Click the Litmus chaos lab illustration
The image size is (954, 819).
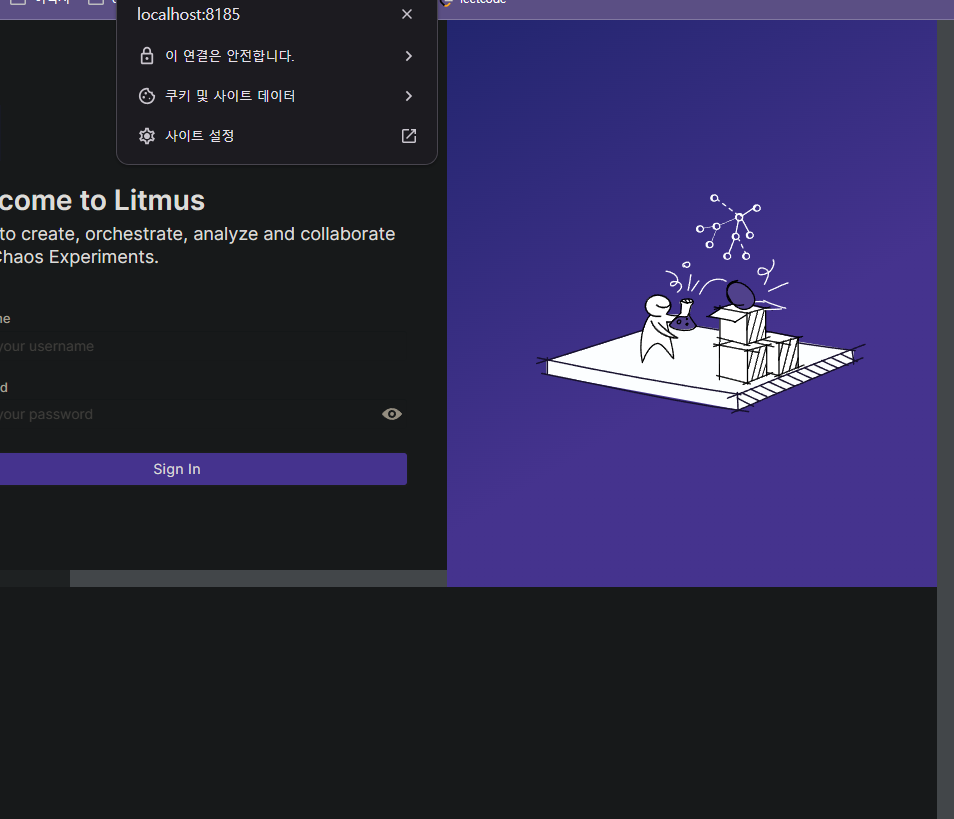[700, 303]
